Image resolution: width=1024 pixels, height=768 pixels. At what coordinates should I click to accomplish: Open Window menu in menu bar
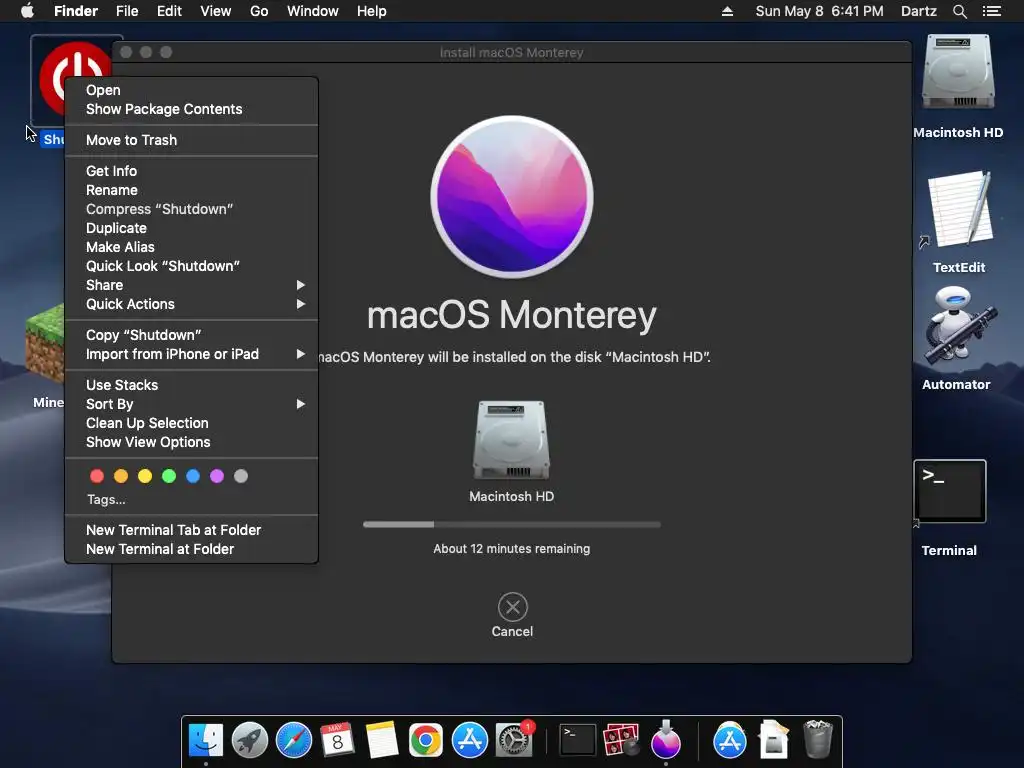(x=313, y=11)
